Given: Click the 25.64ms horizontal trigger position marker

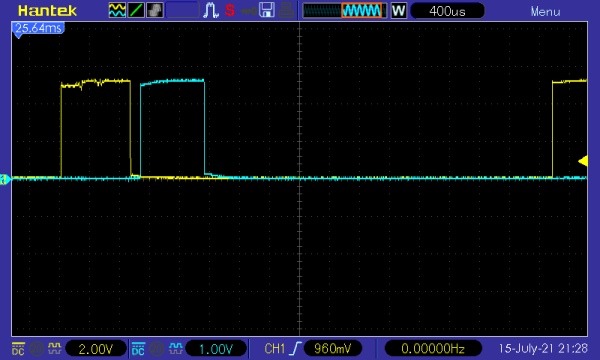Looking at the screenshot, I should (x=38, y=28).
